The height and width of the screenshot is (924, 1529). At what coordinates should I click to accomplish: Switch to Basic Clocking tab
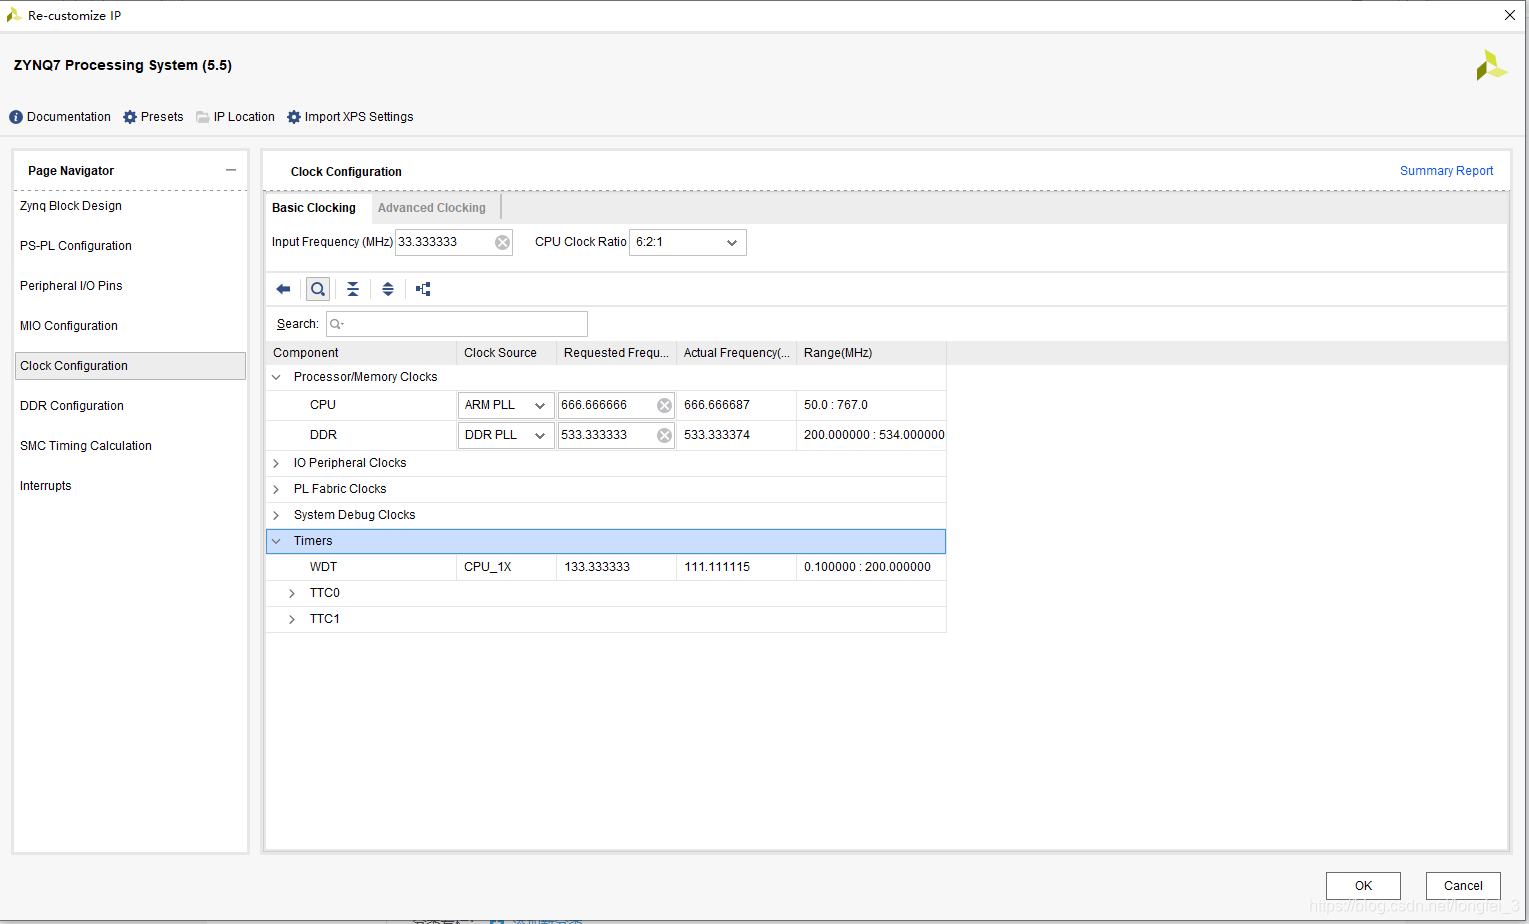click(x=314, y=208)
